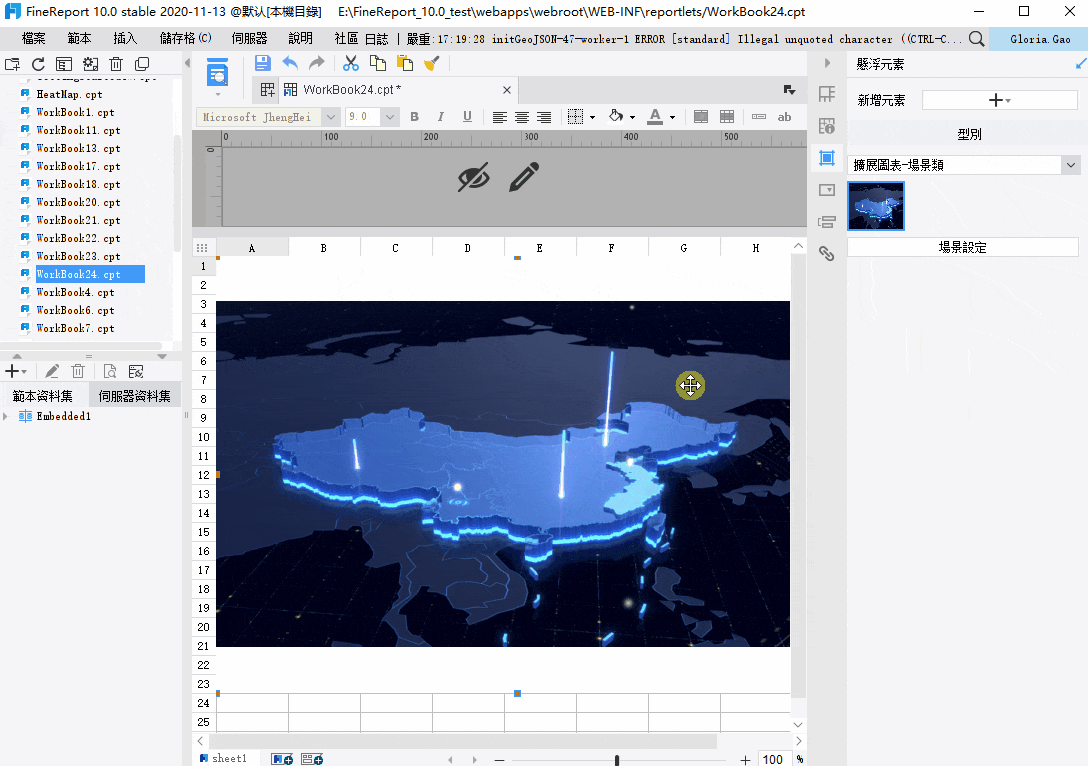Click the refresh icon in file panel
Screen dimensions: 1088x766
38,64
